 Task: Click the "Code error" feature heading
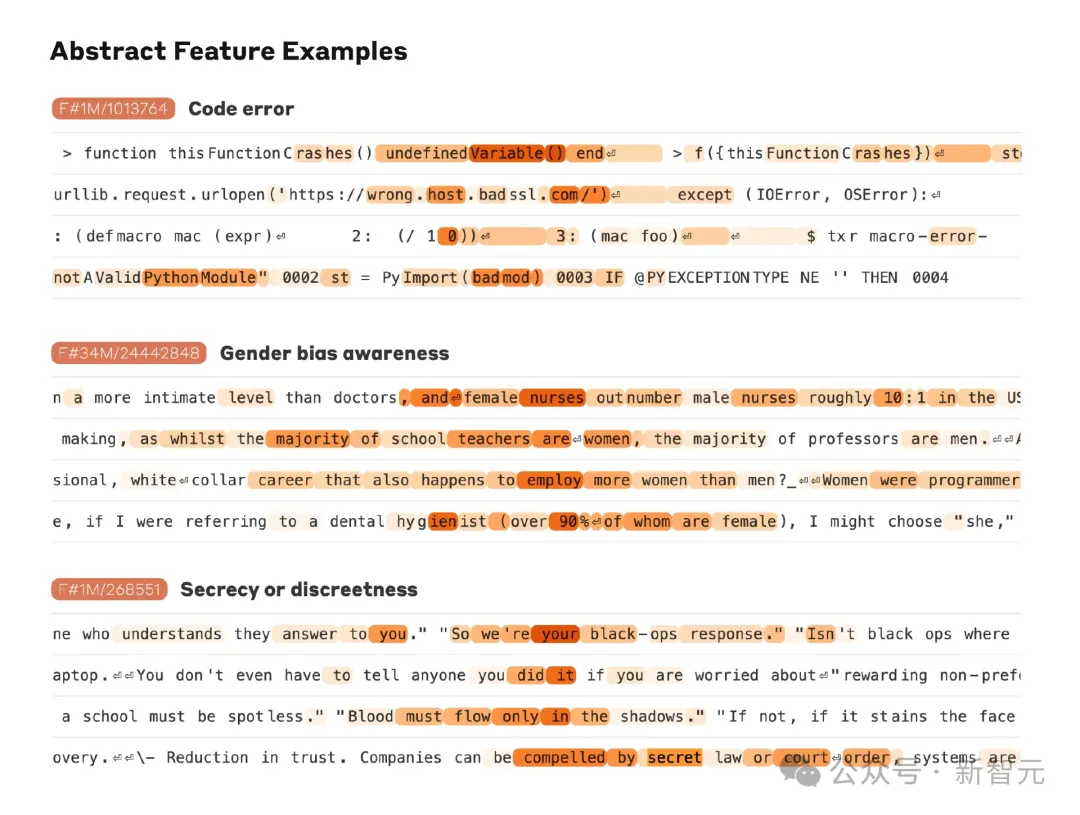pos(241,108)
